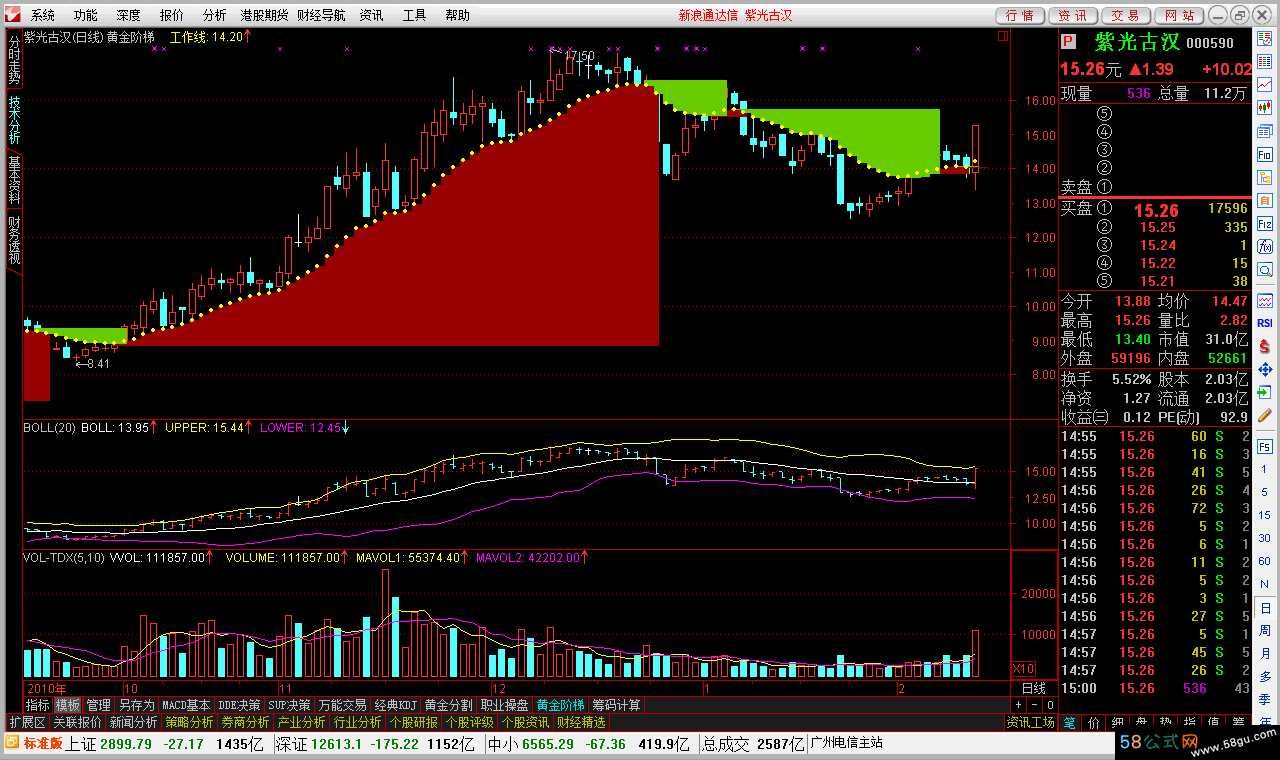Click the 标准版 icon in status bar
This screenshot has width=1280, height=760.
click(x=35, y=743)
